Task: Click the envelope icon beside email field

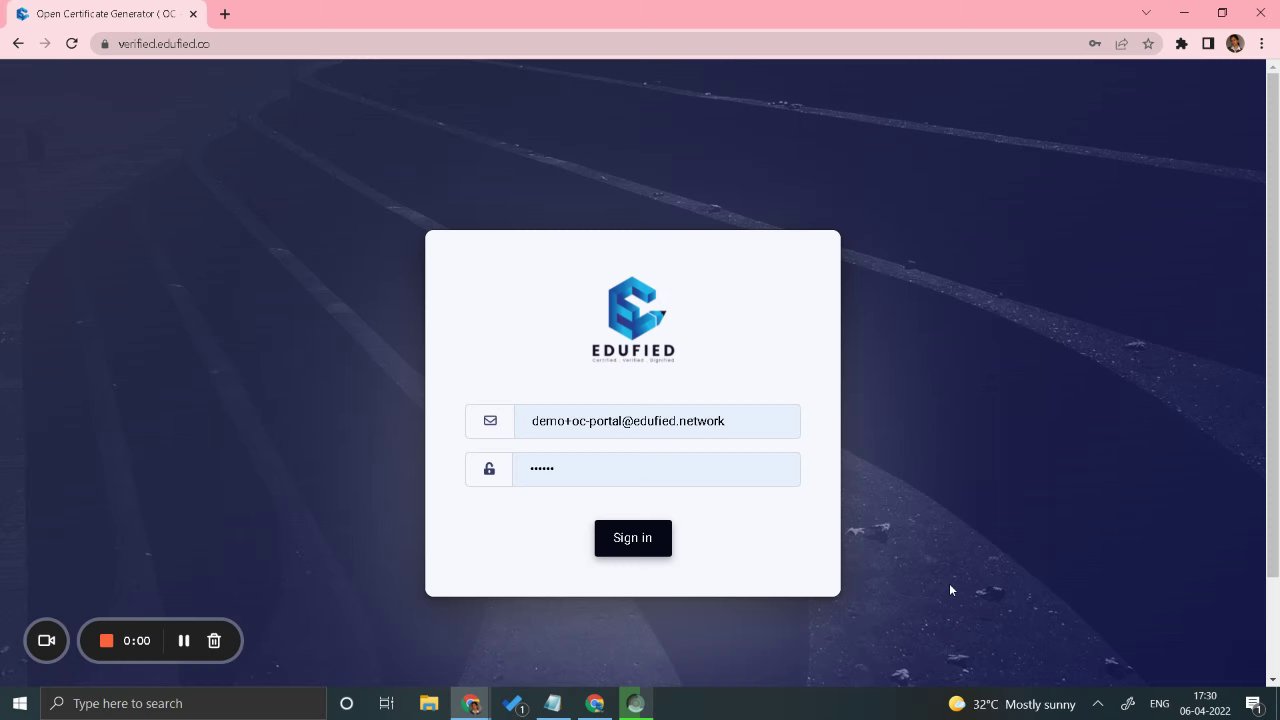Action: (x=490, y=421)
